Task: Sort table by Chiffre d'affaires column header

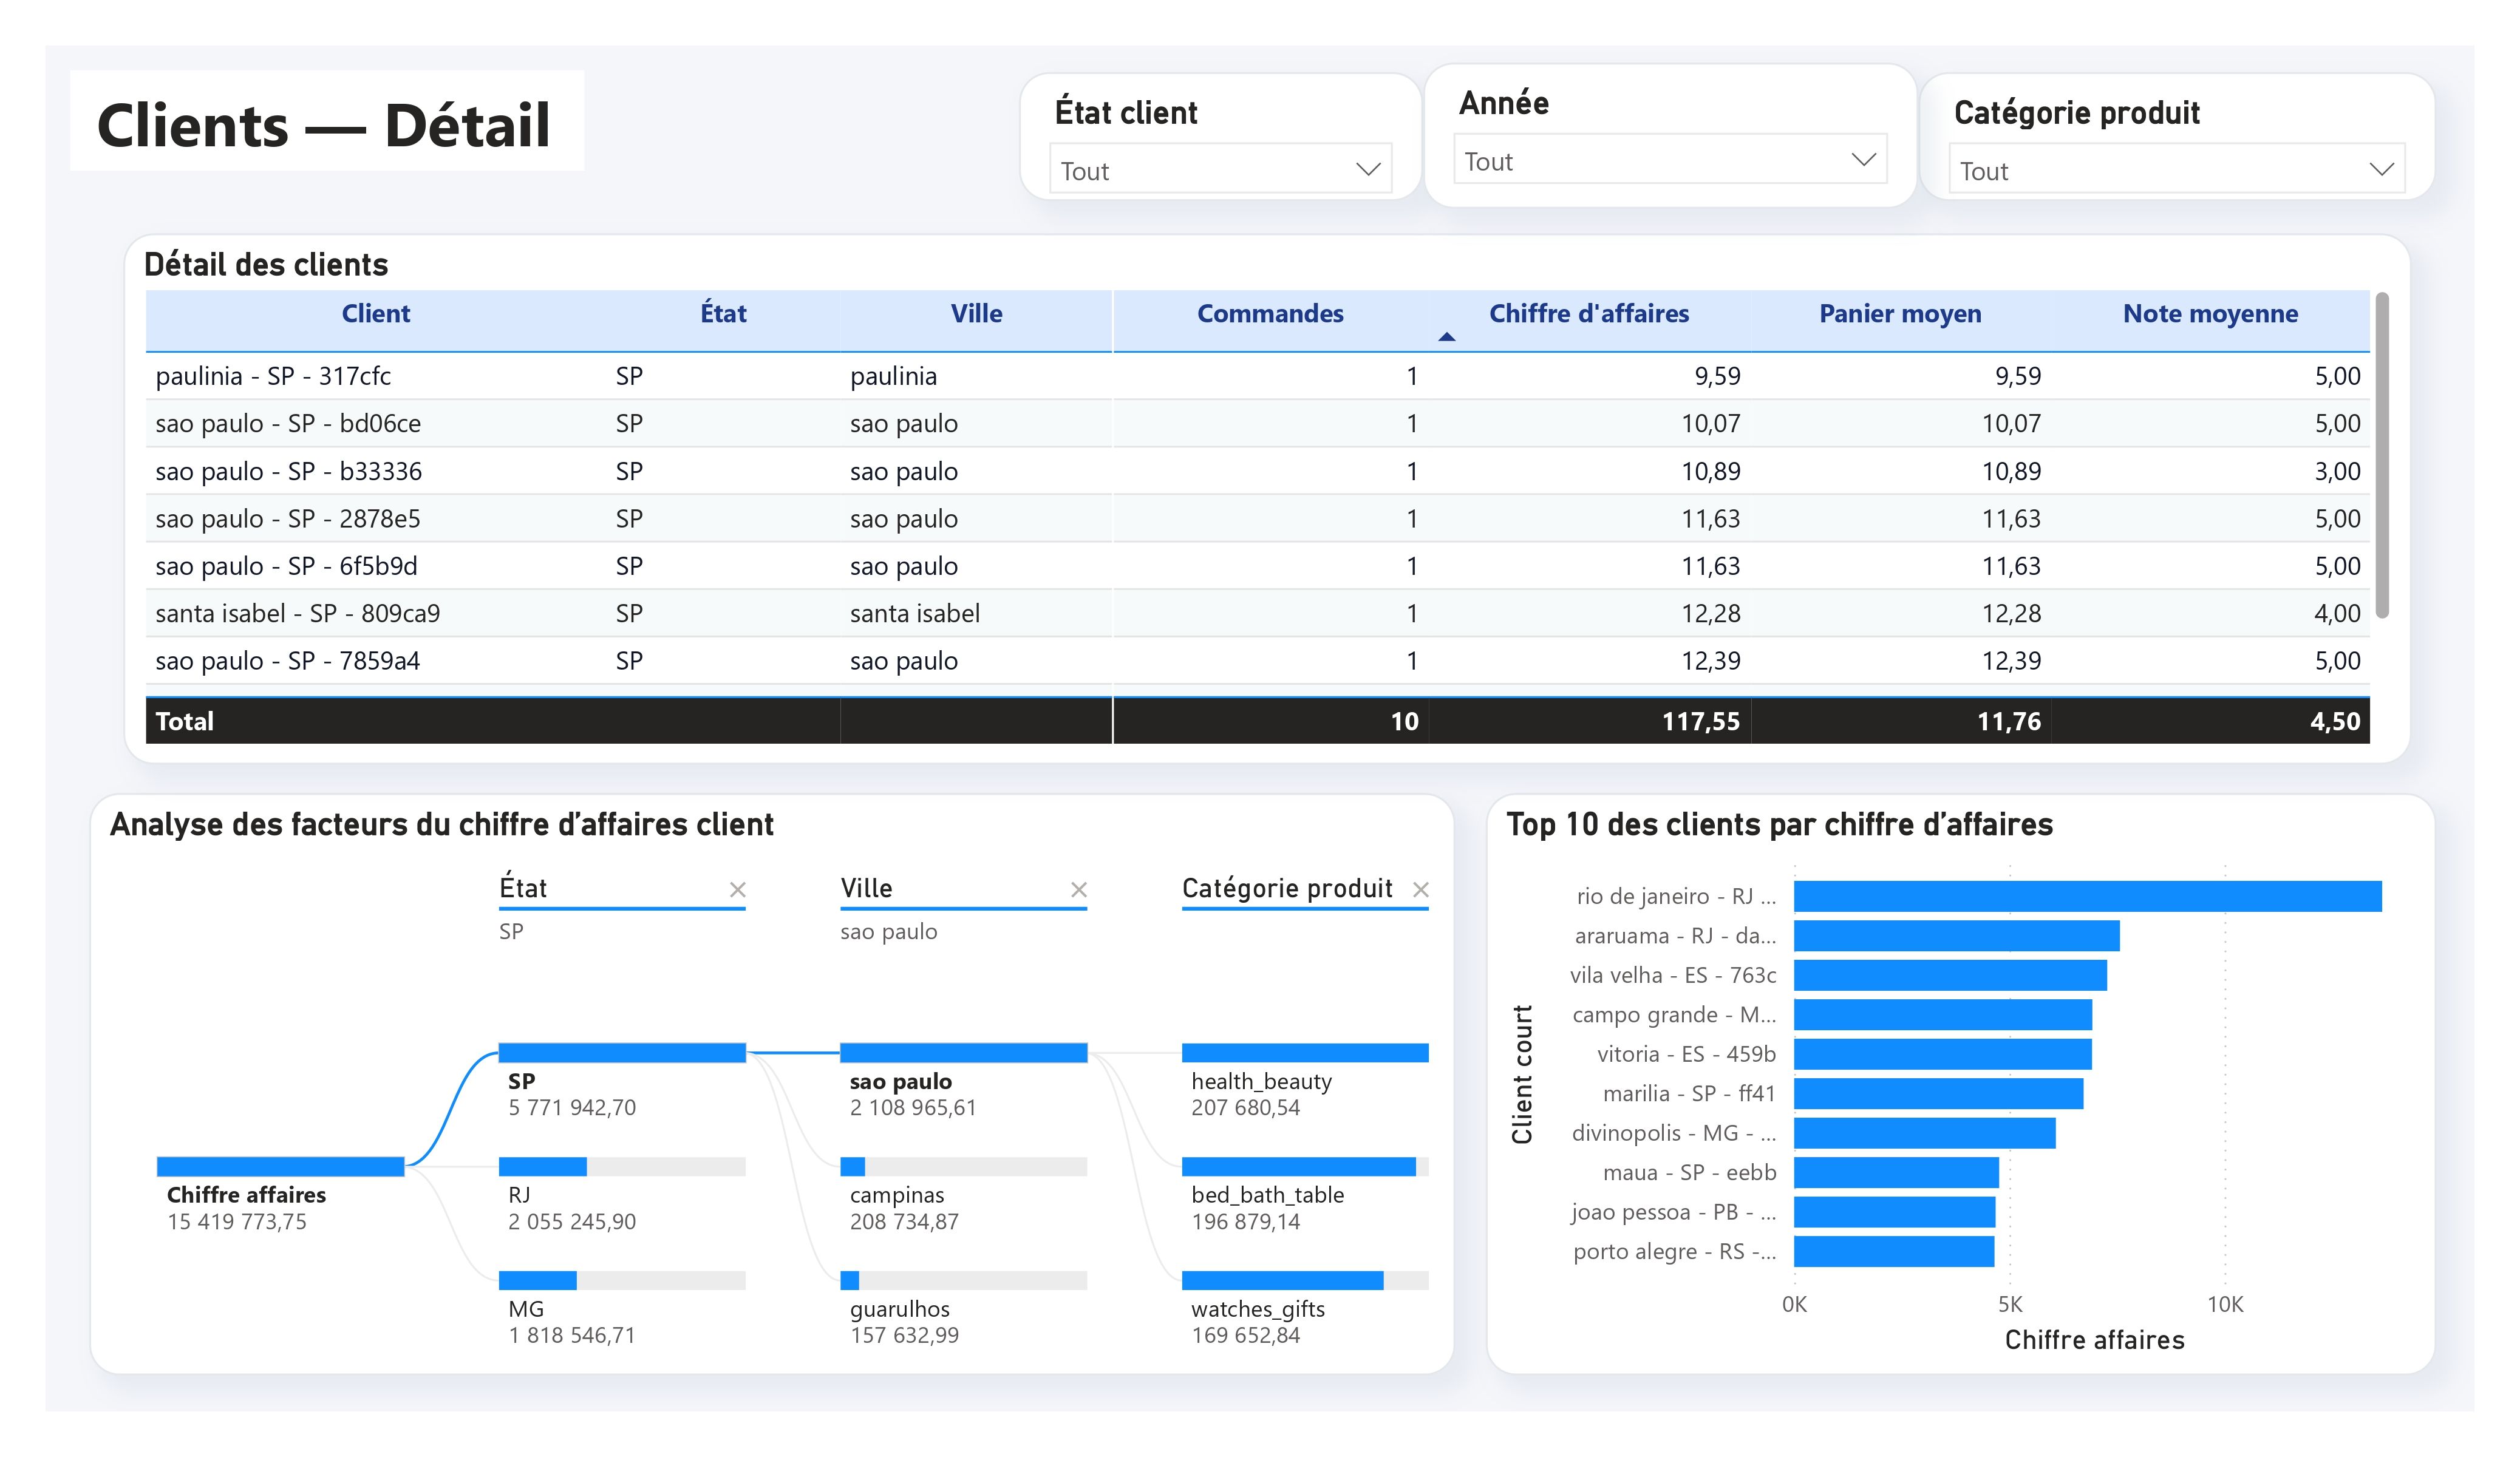Action: coord(1588,314)
